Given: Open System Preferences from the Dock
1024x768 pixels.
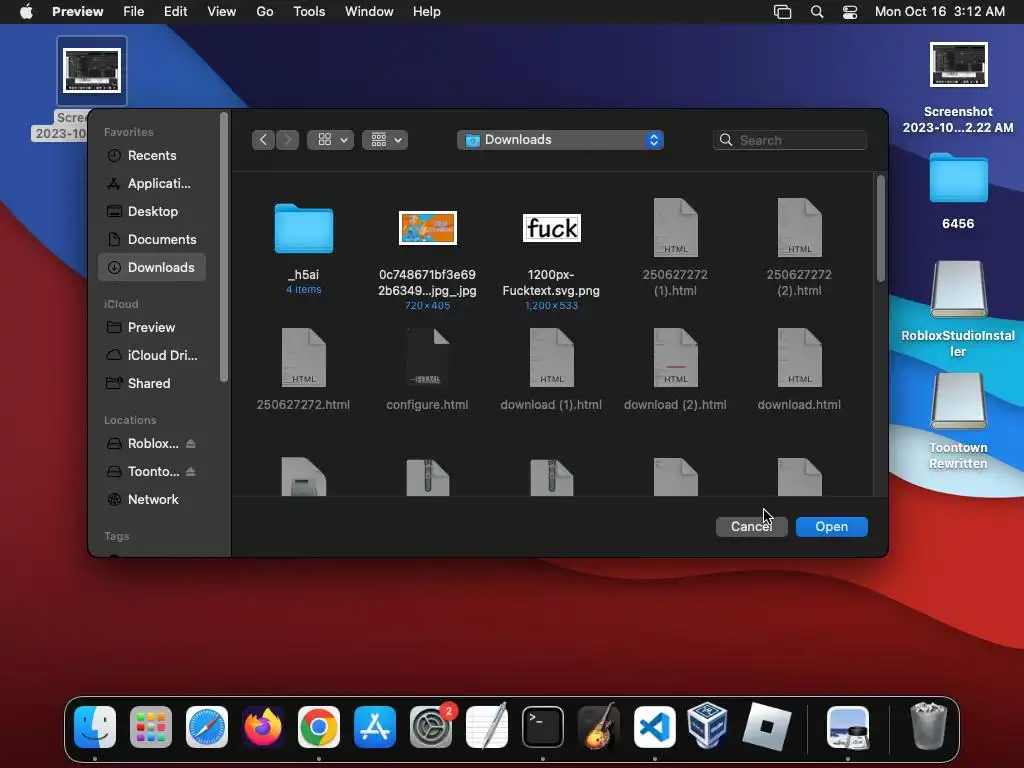Looking at the screenshot, I should click(431, 727).
